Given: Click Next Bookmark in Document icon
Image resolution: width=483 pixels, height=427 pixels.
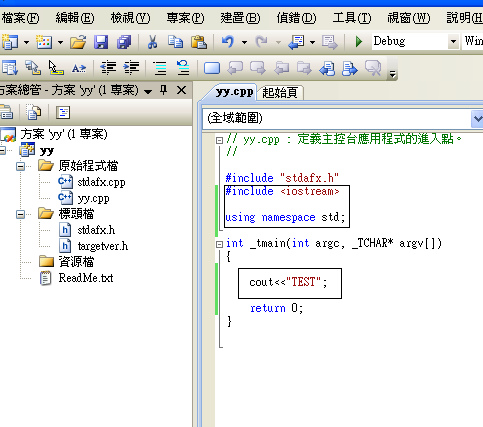Looking at the screenshot, I should pos(350,68).
